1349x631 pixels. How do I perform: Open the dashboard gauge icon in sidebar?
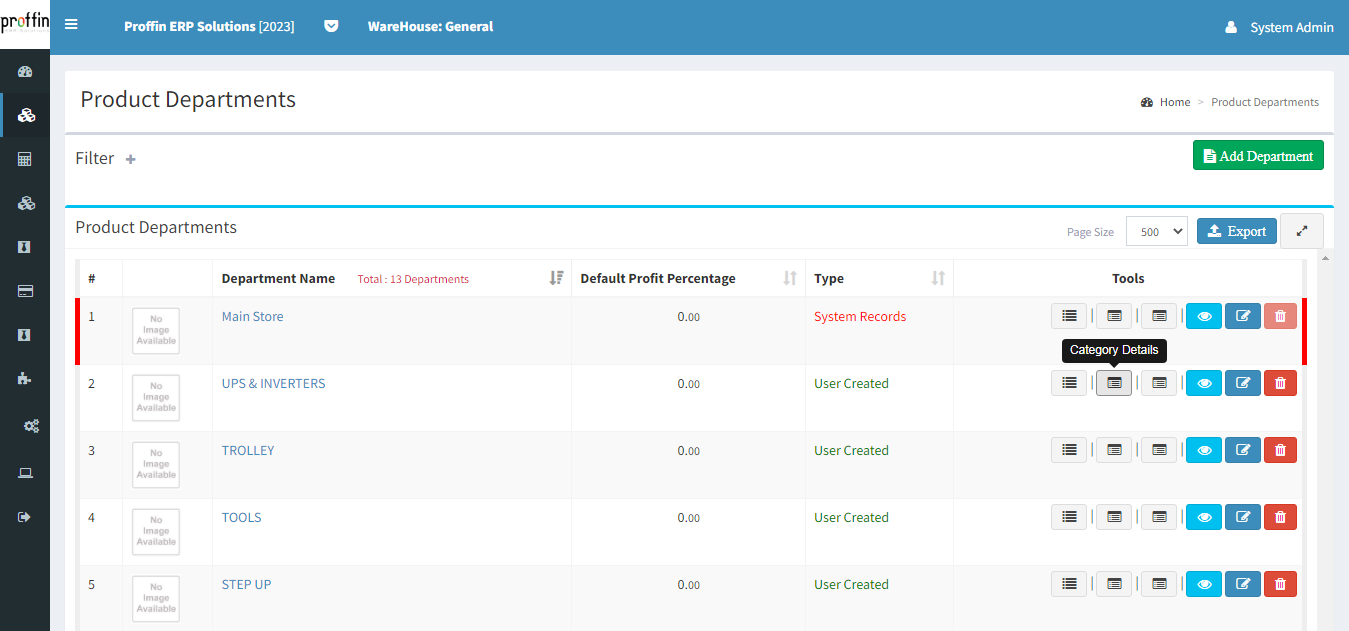coord(26,72)
